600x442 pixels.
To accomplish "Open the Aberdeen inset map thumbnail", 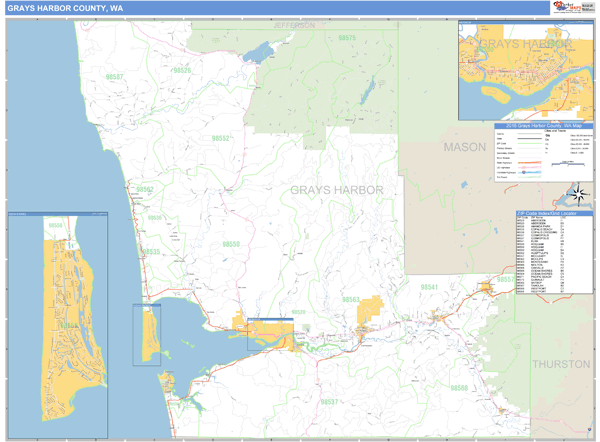I will 526,70.
